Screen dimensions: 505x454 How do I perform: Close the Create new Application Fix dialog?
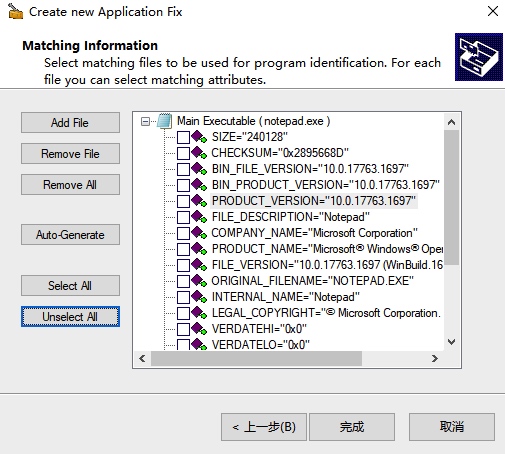[x=493, y=11]
